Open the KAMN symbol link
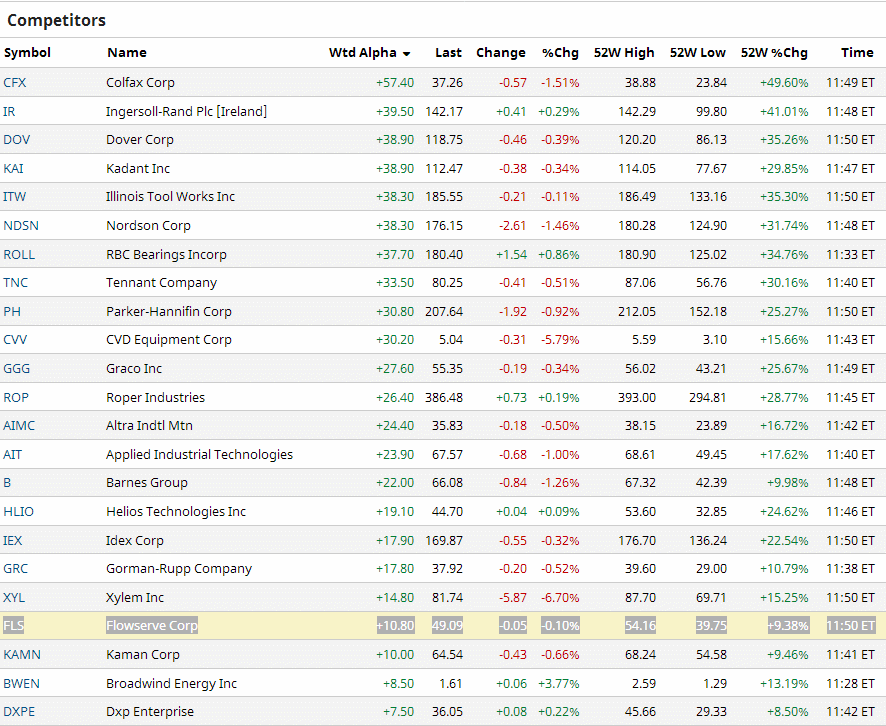886x726 pixels. pos(22,654)
